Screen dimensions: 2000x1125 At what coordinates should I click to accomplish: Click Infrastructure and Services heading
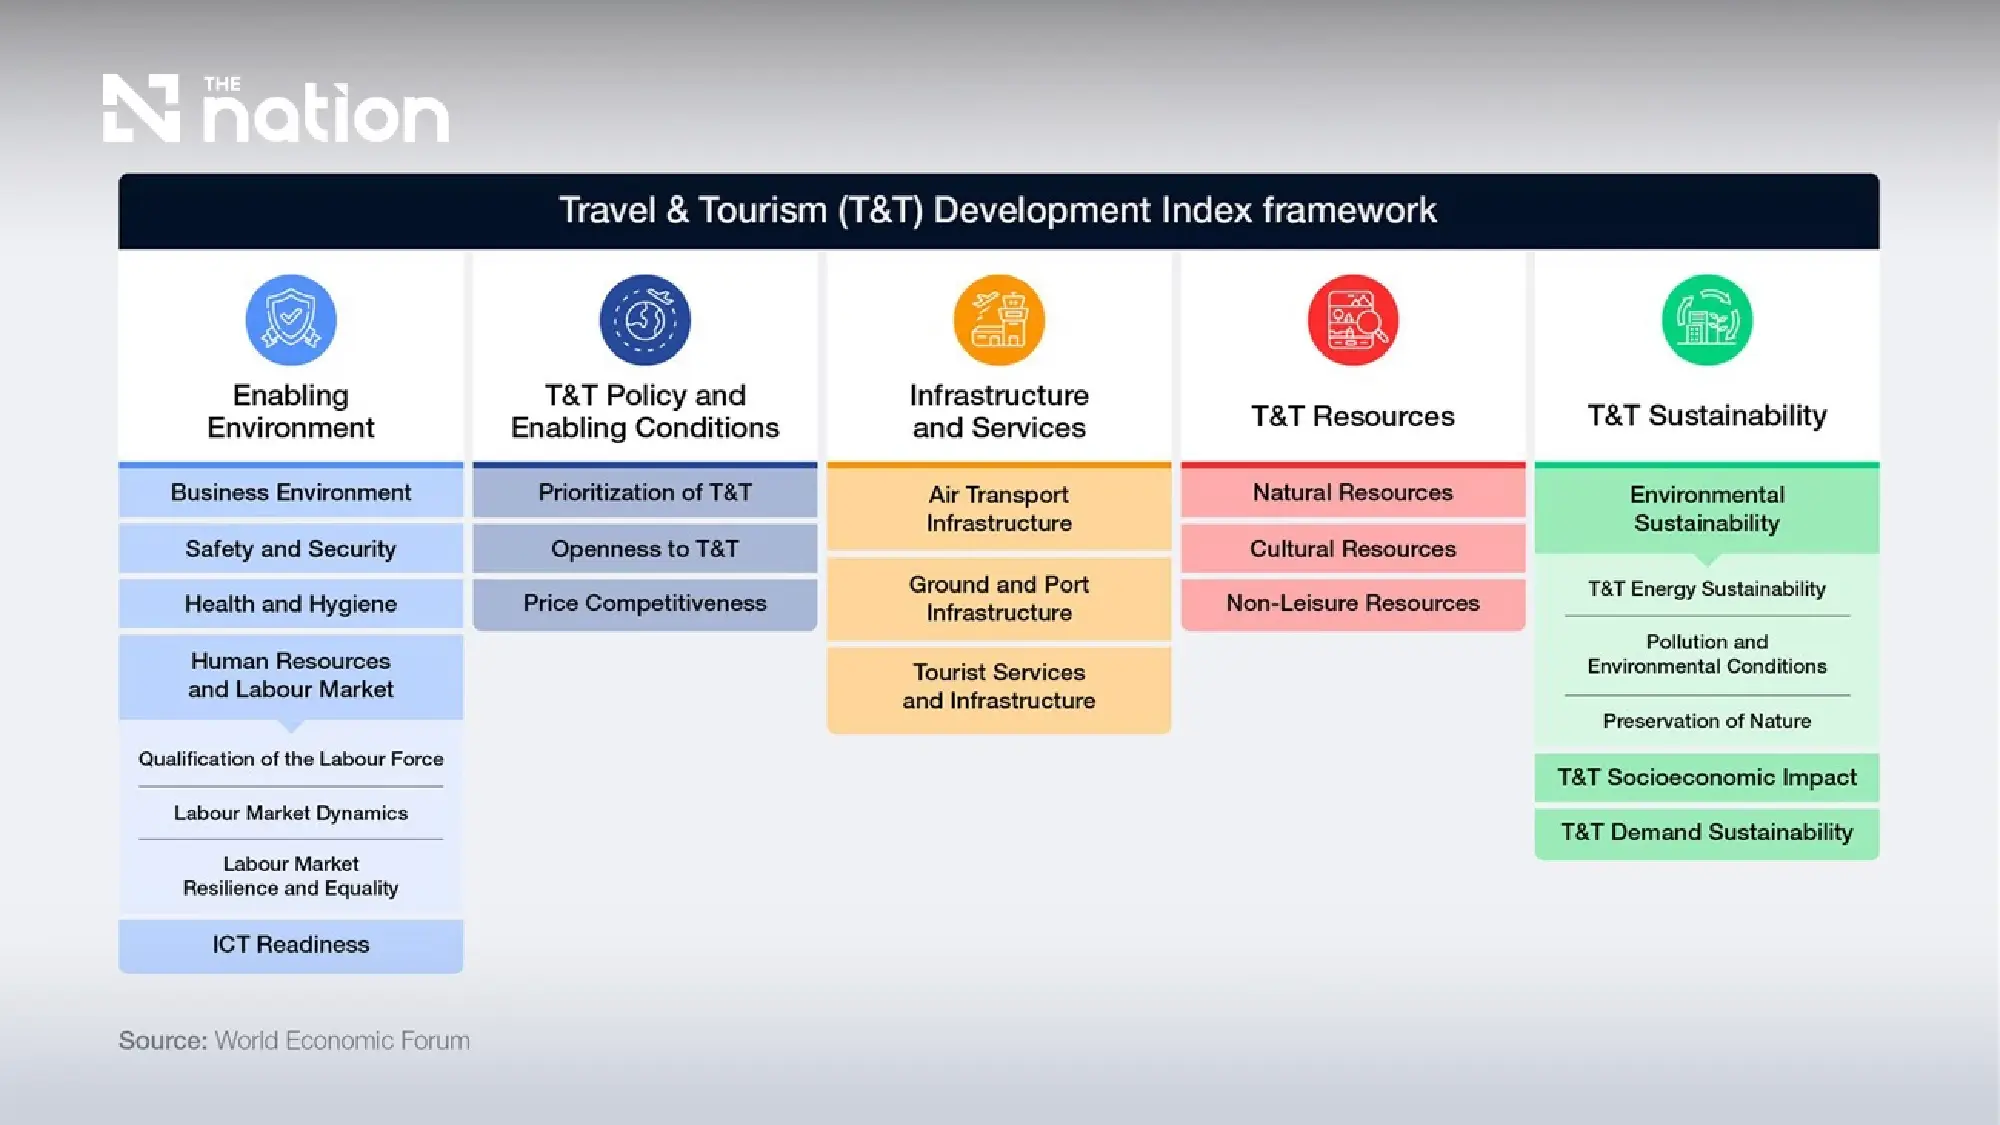coord(999,411)
